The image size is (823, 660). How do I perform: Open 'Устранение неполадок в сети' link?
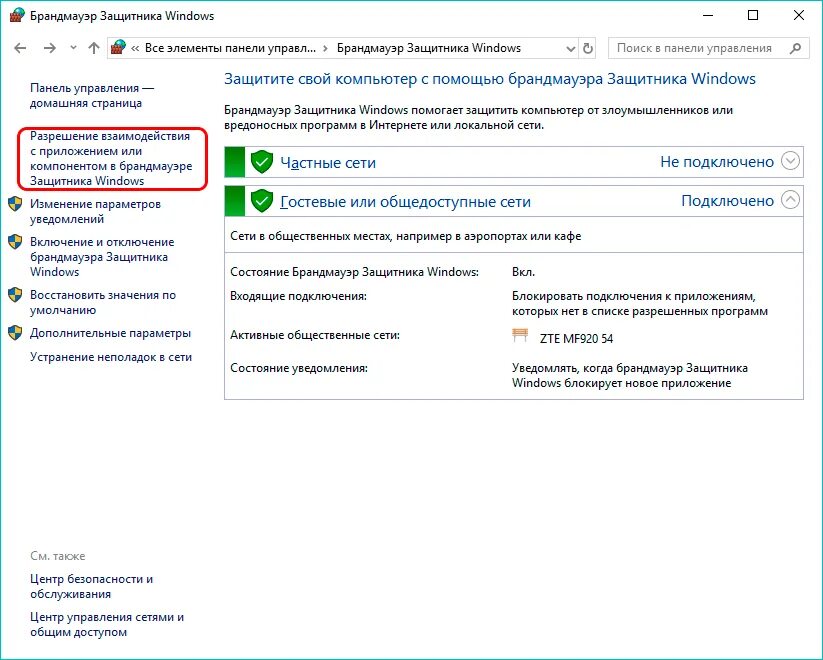pyautogui.click(x=111, y=357)
